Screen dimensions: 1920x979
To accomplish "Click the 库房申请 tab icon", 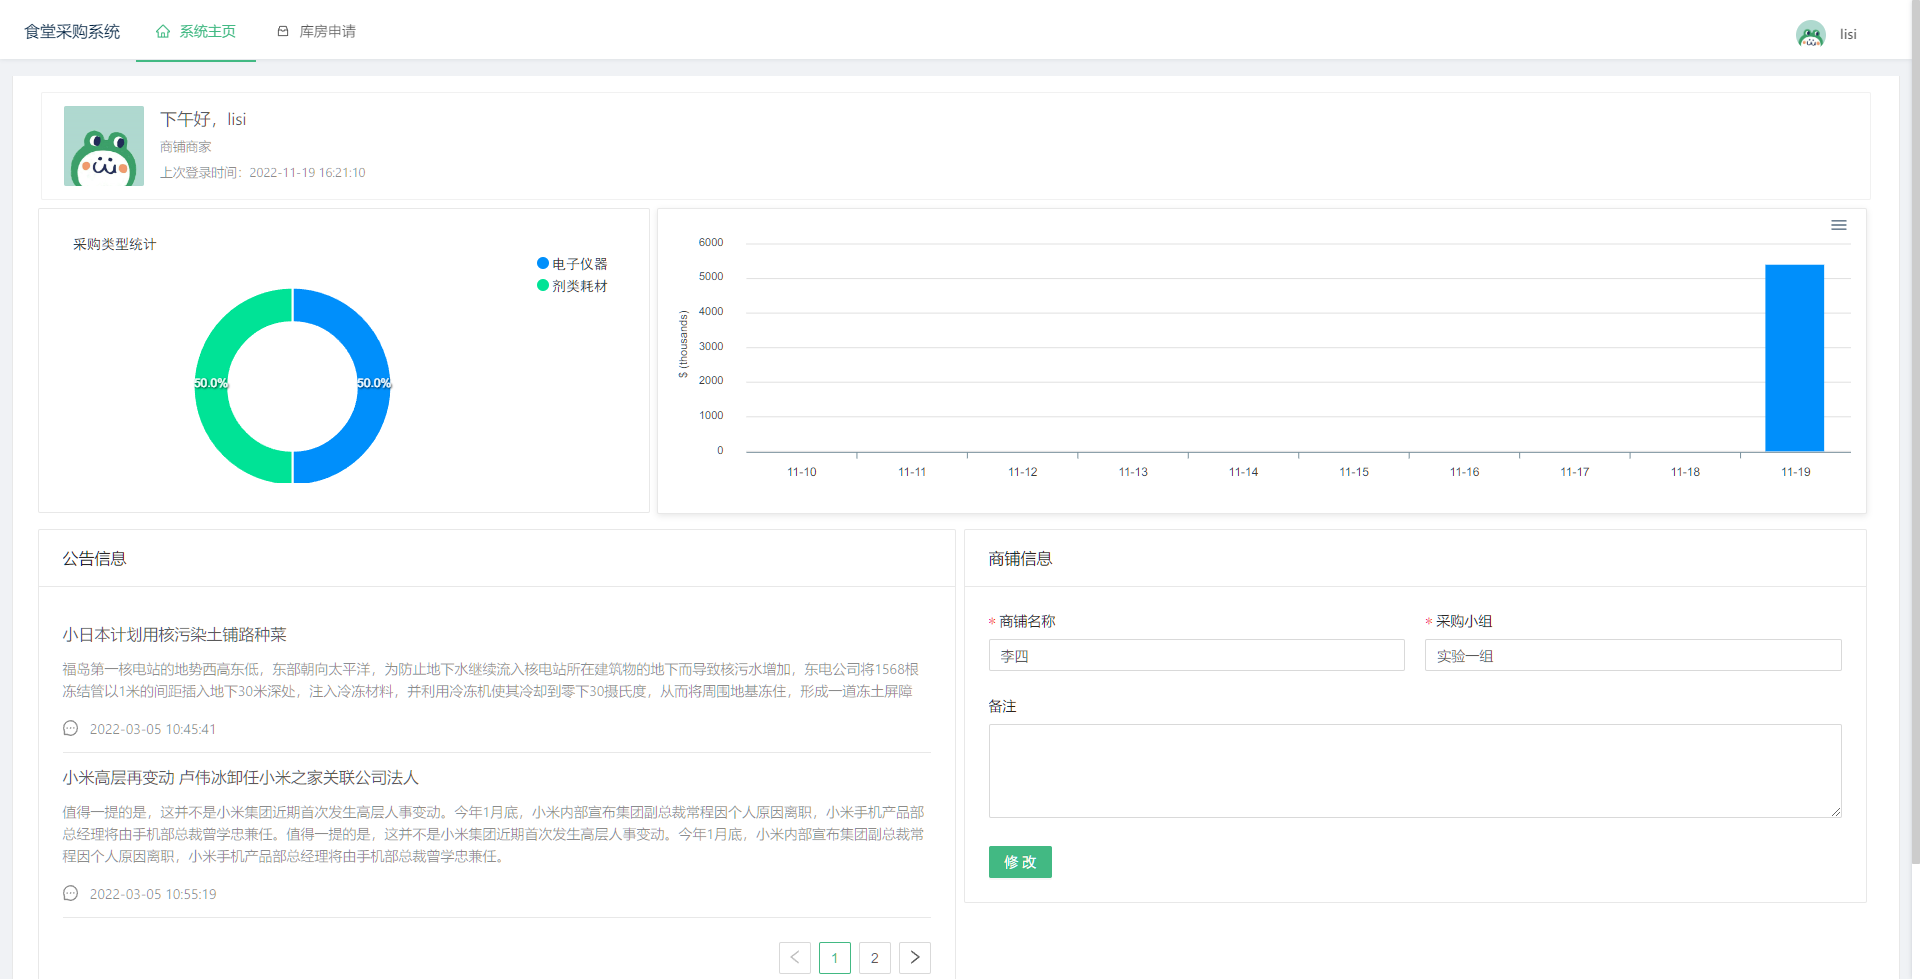I will [x=283, y=31].
